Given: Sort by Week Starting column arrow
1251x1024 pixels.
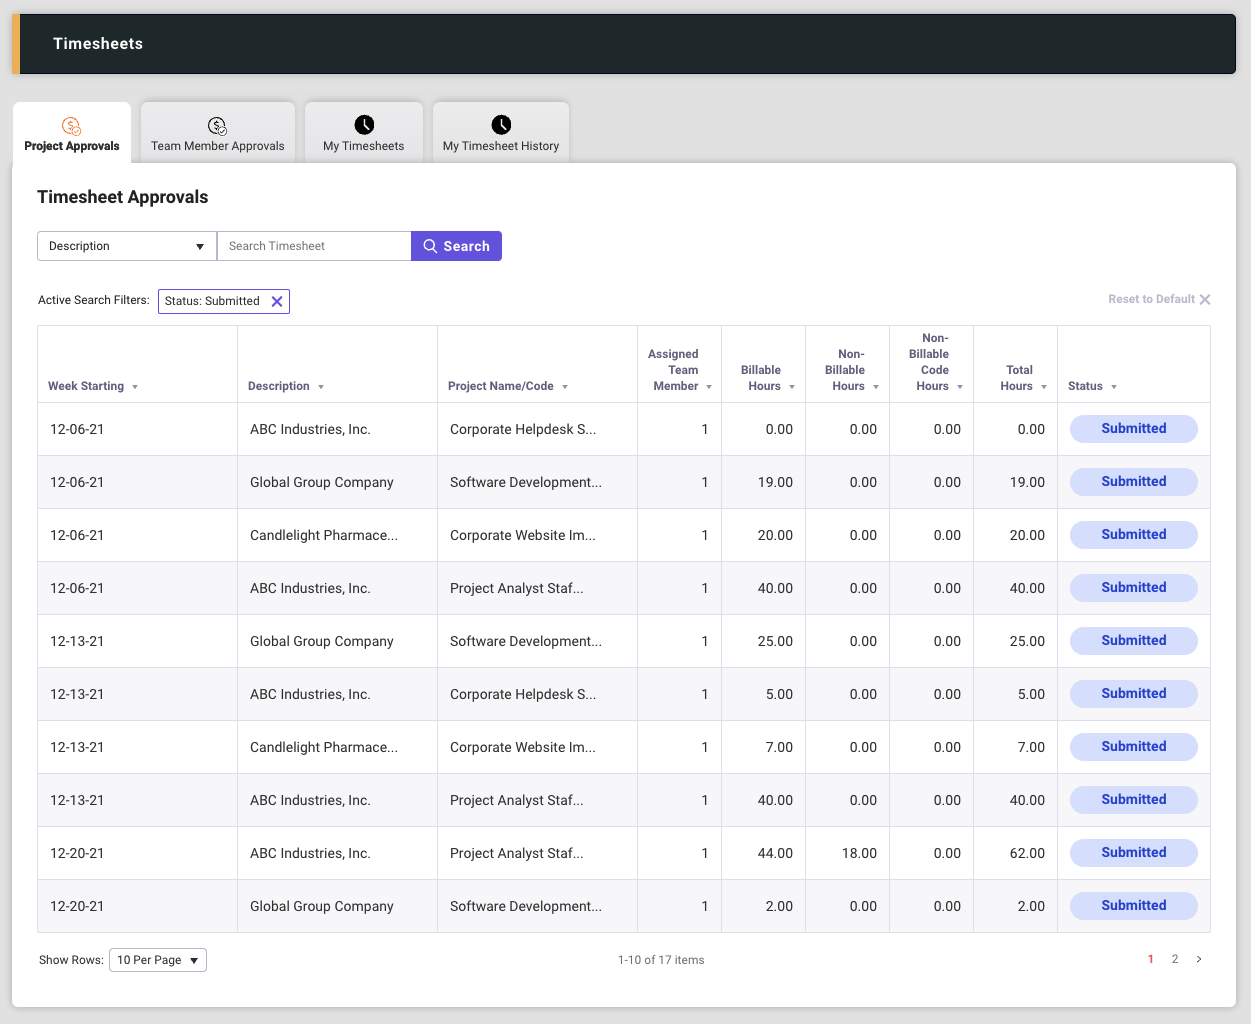Looking at the screenshot, I should coord(135,387).
